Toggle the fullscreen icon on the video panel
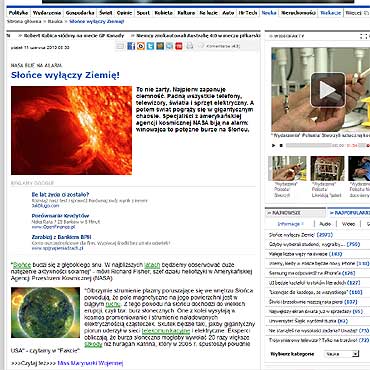The height and width of the screenshot is (370, 370). coord(363,36)
